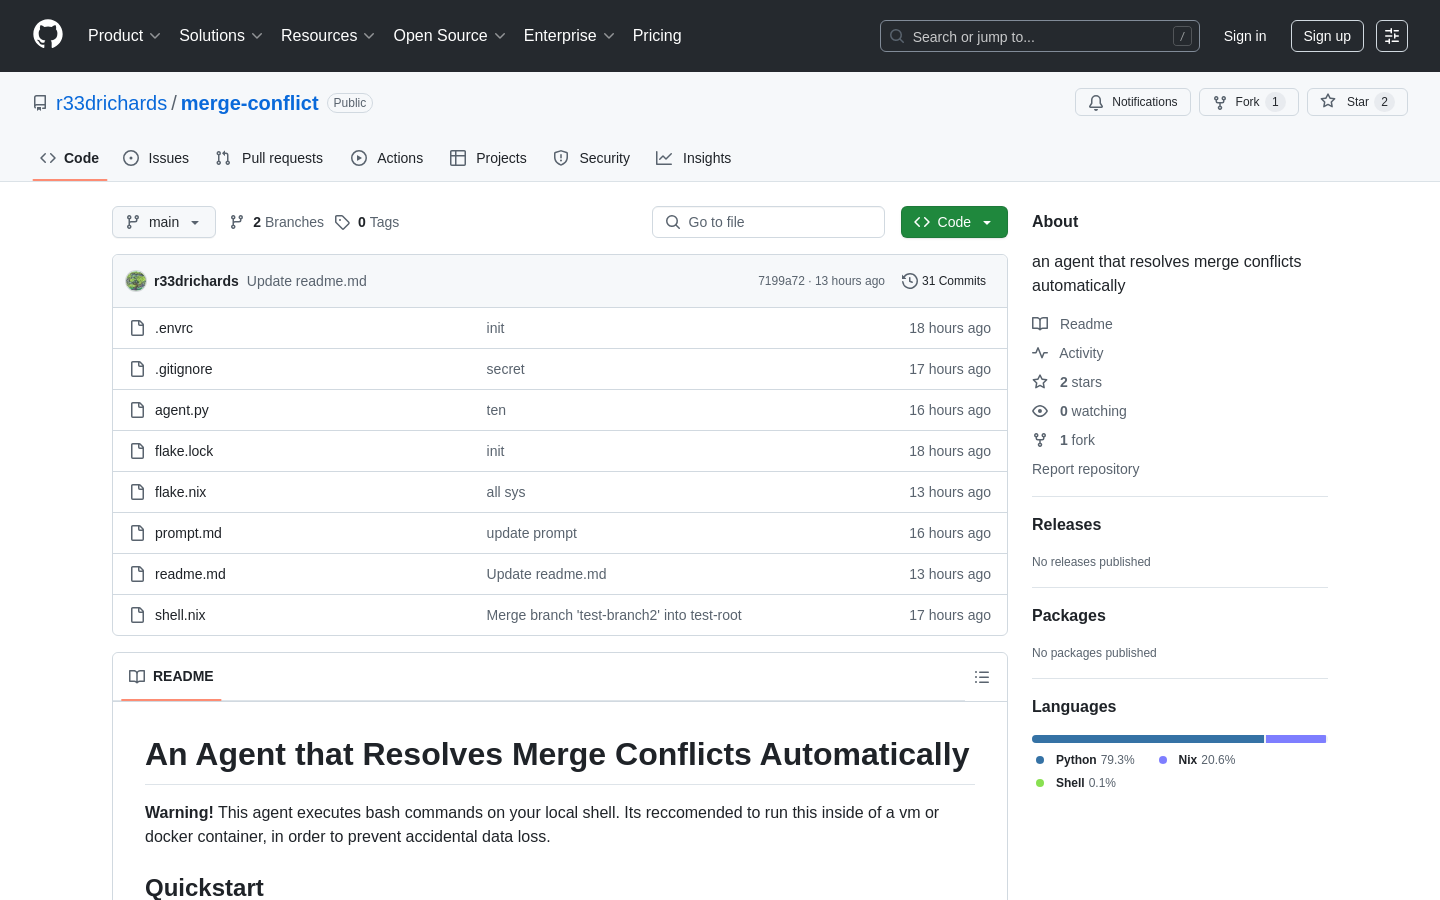The width and height of the screenshot is (1440, 900).
Task: Switch to the Code tab
Action: pyautogui.click(x=70, y=158)
